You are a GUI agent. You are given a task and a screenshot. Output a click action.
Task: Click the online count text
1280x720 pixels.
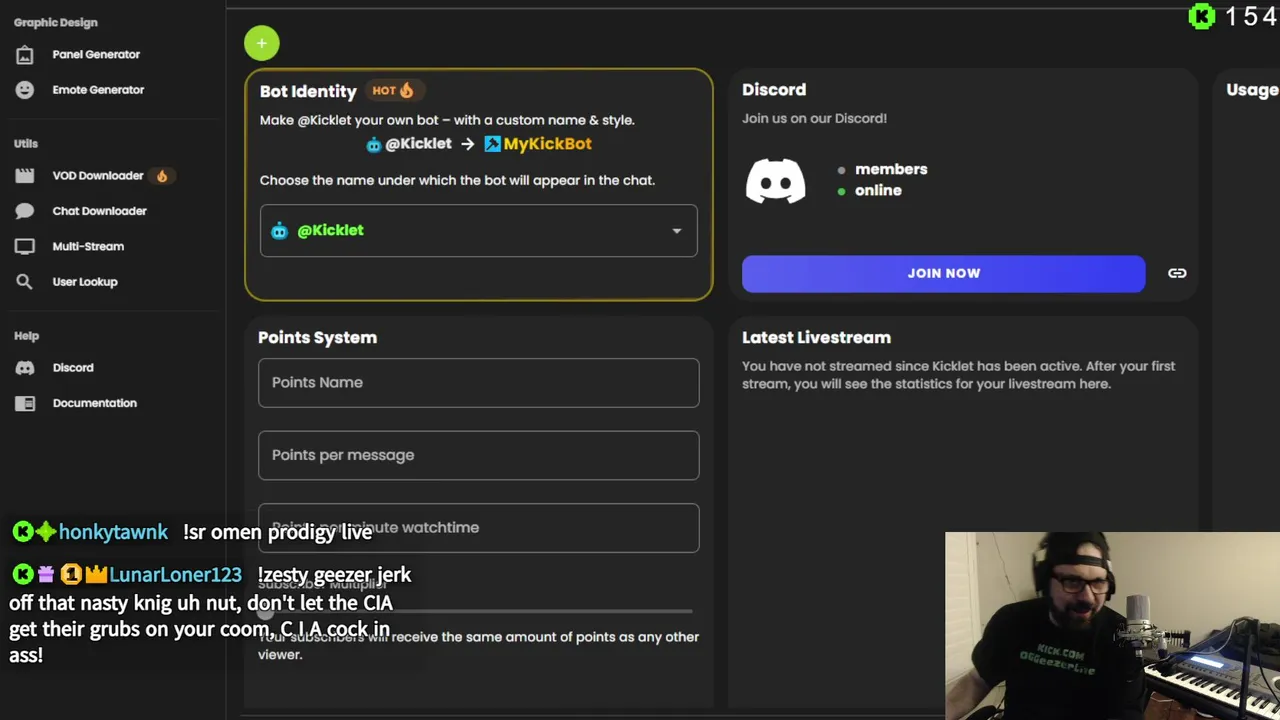pyautogui.click(x=878, y=191)
